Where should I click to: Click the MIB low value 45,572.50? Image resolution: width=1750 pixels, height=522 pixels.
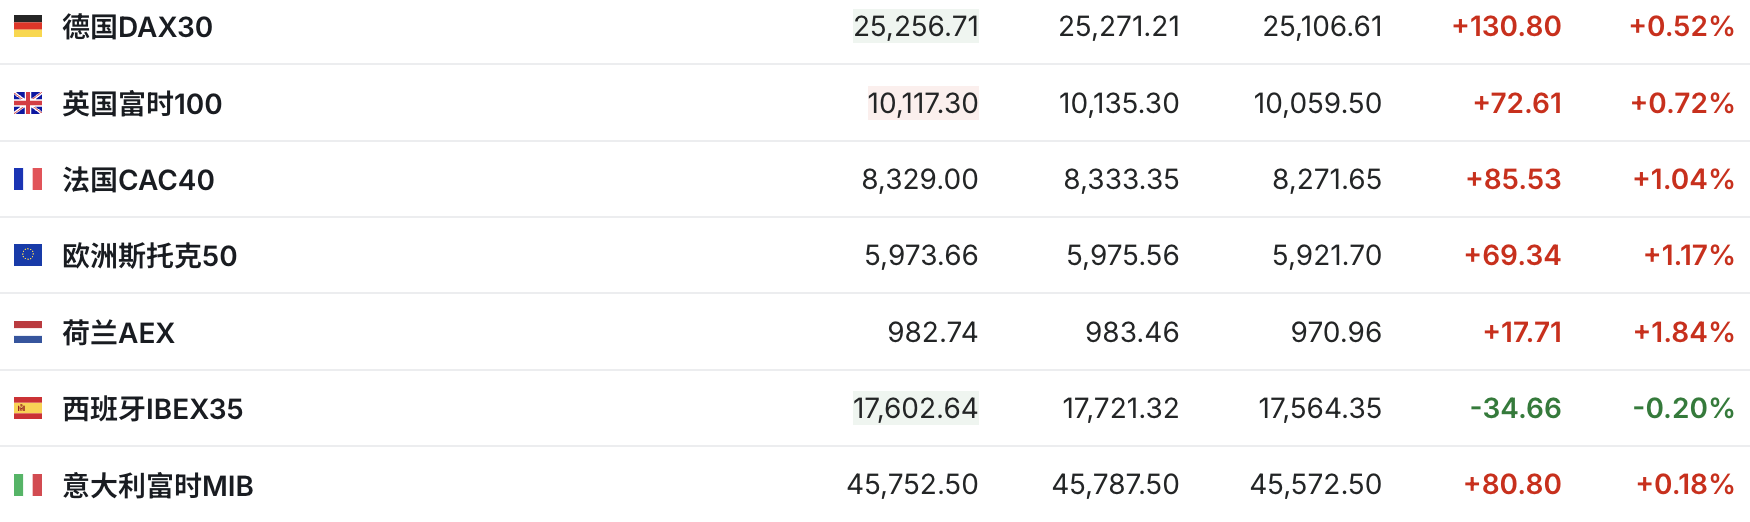pyautogui.click(x=1315, y=485)
